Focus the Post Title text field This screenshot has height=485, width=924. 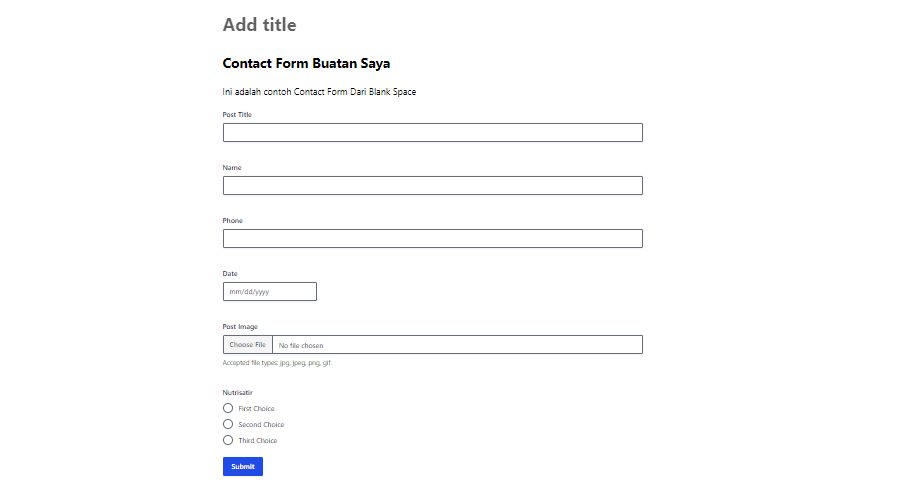point(433,133)
